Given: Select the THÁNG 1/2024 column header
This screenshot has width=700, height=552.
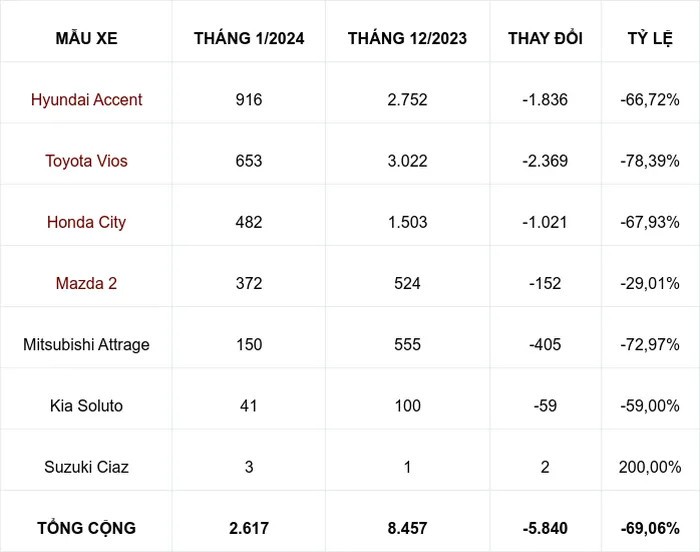Looking at the screenshot, I should (x=249, y=39).
